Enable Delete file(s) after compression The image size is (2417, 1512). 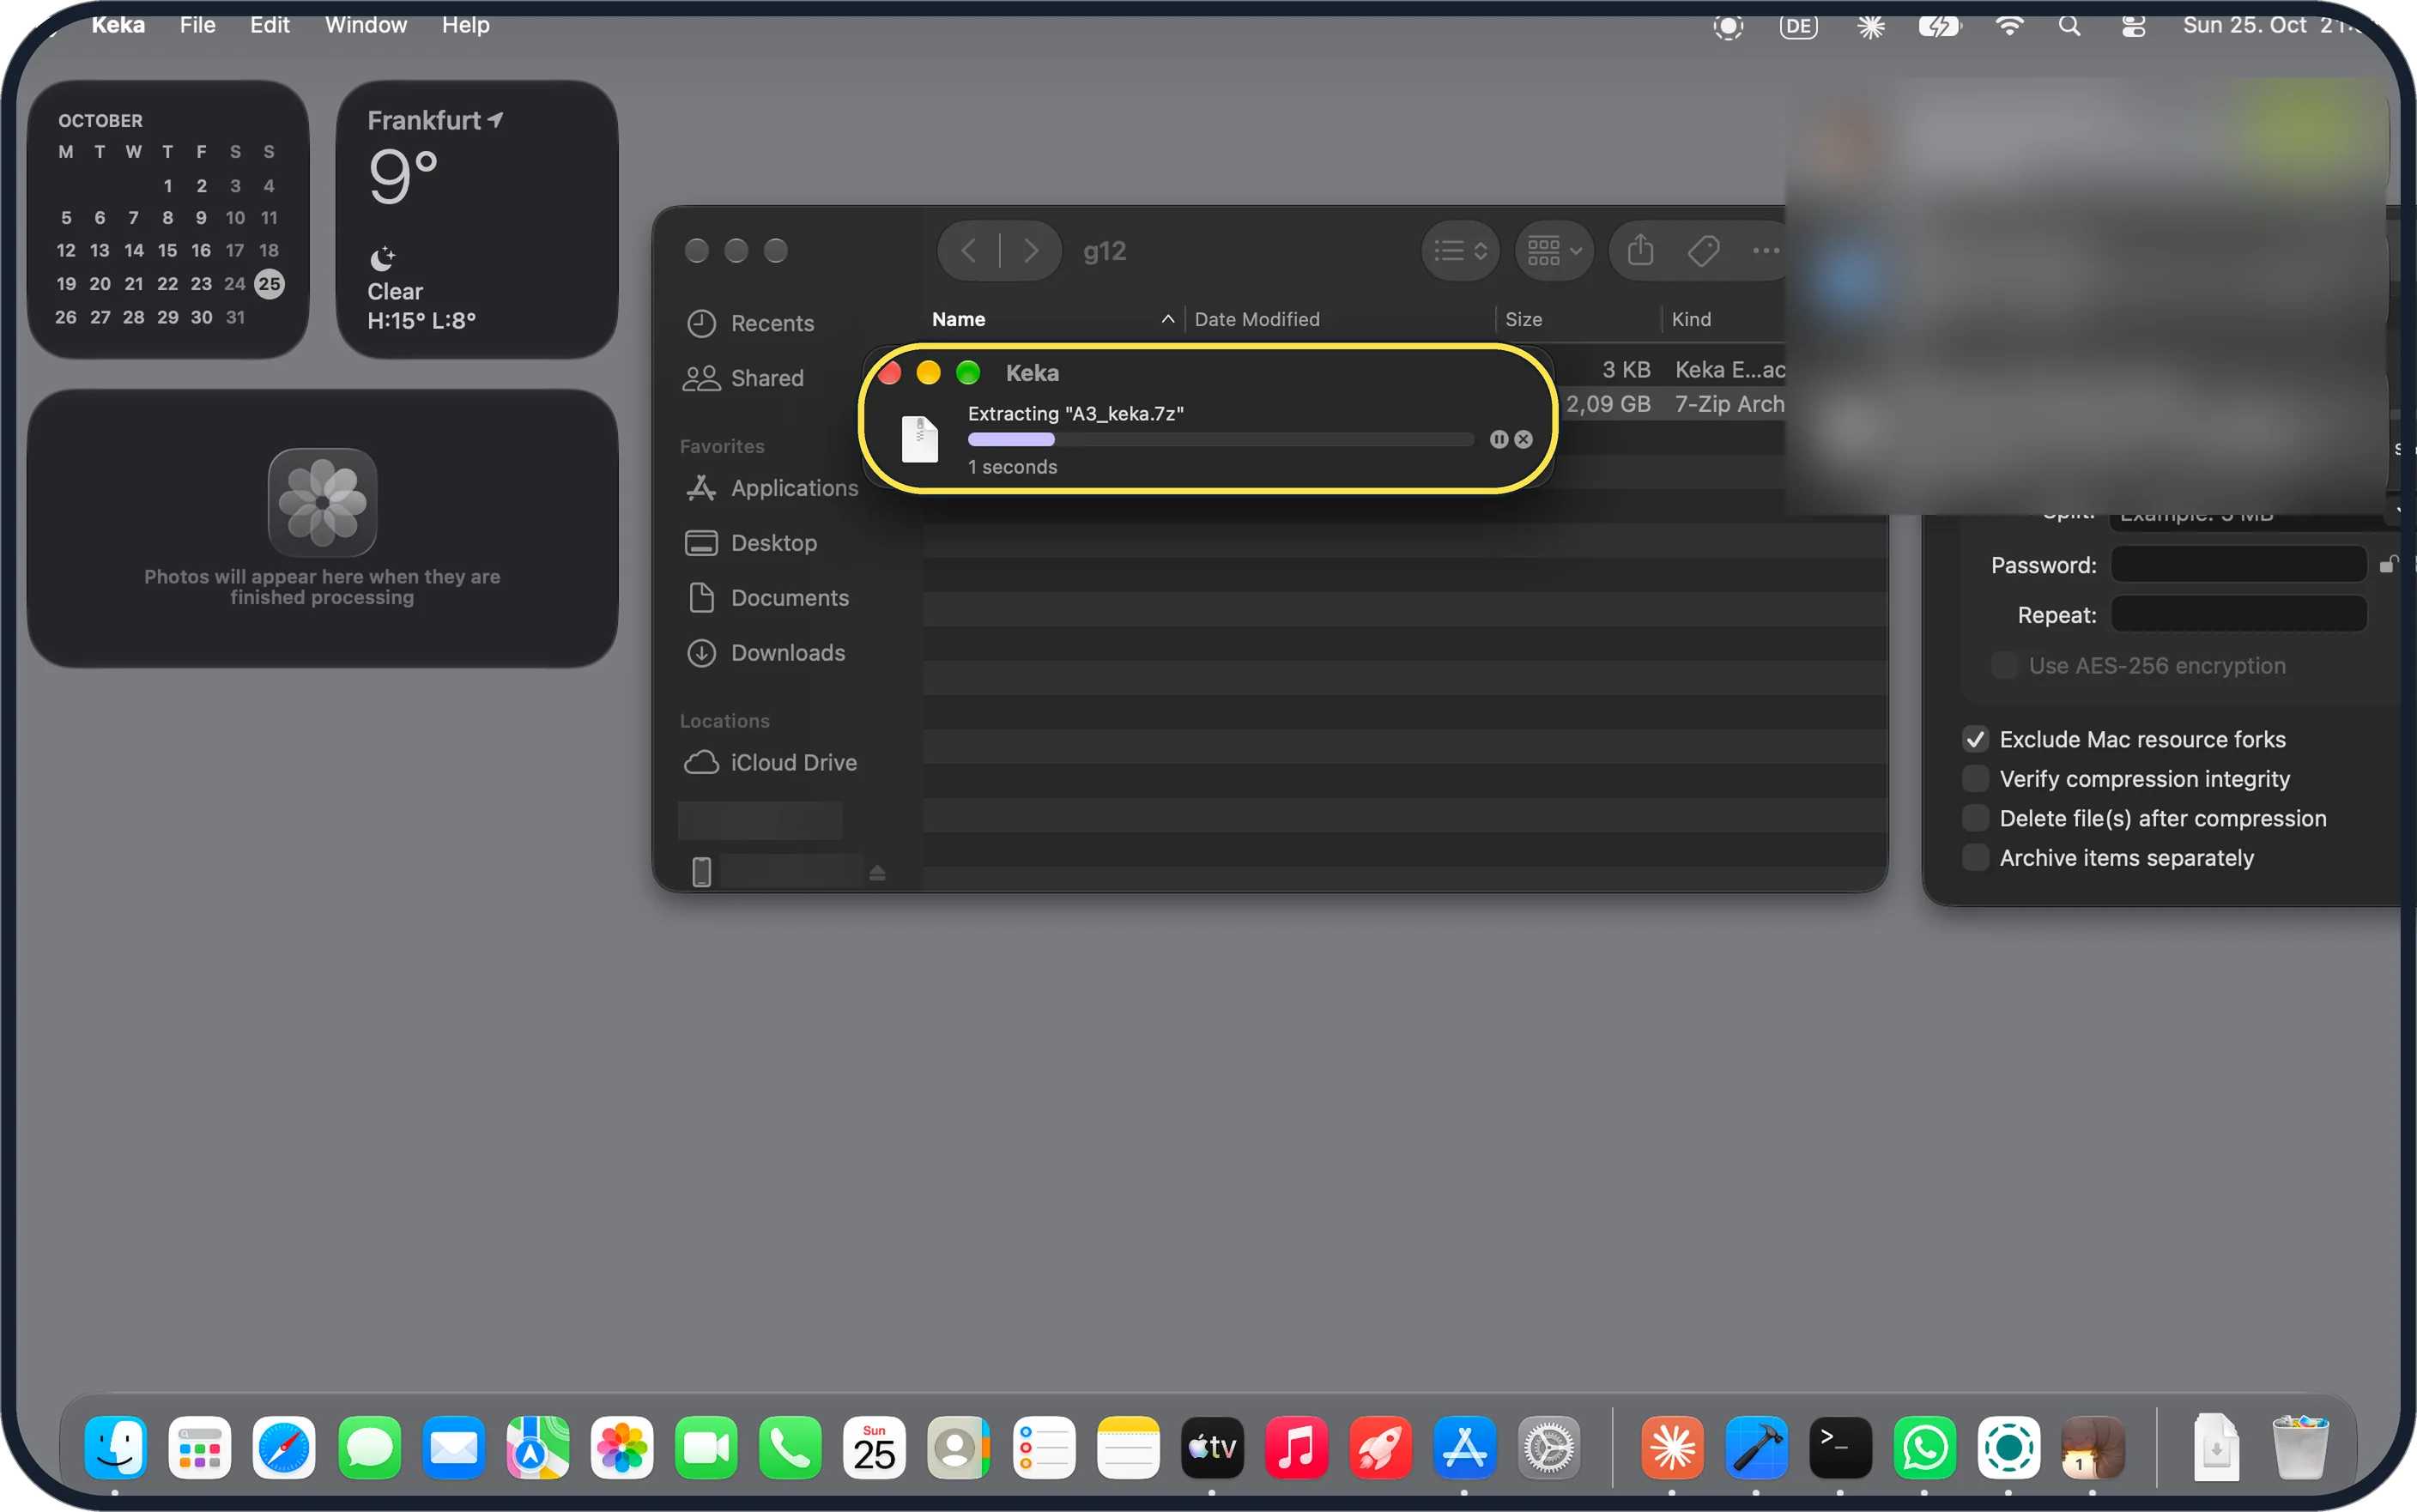click(1975, 818)
